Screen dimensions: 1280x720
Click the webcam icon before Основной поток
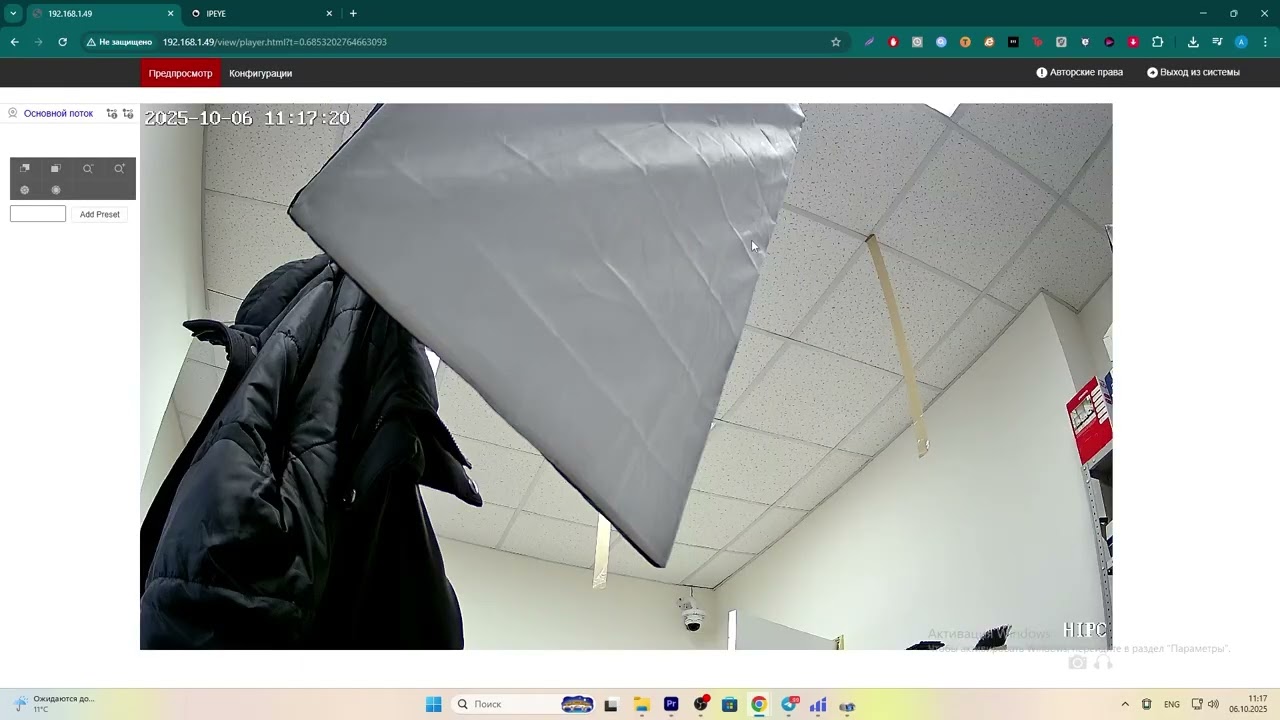(x=13, y=113)
